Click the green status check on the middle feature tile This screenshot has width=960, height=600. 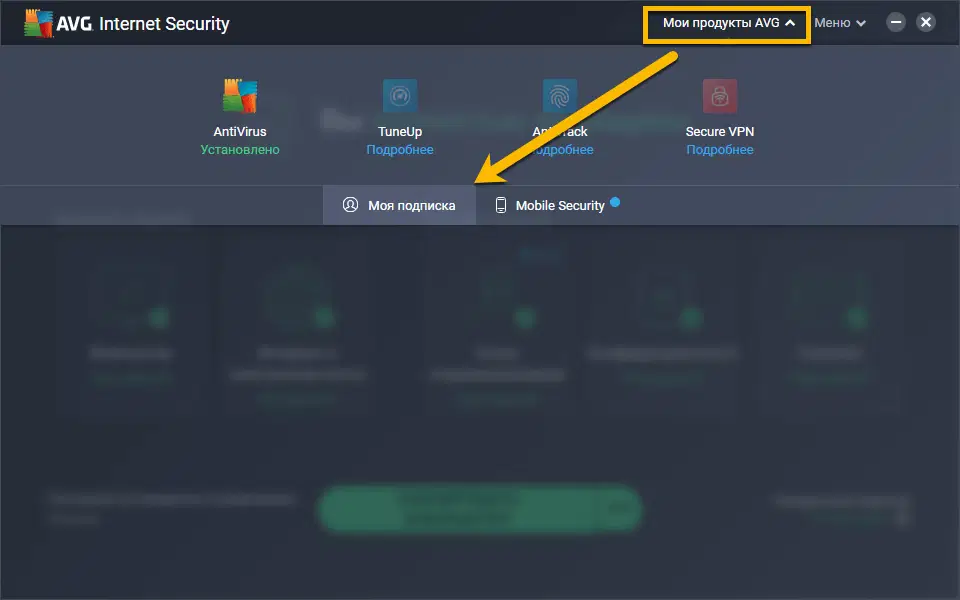[x=528, y=316]
